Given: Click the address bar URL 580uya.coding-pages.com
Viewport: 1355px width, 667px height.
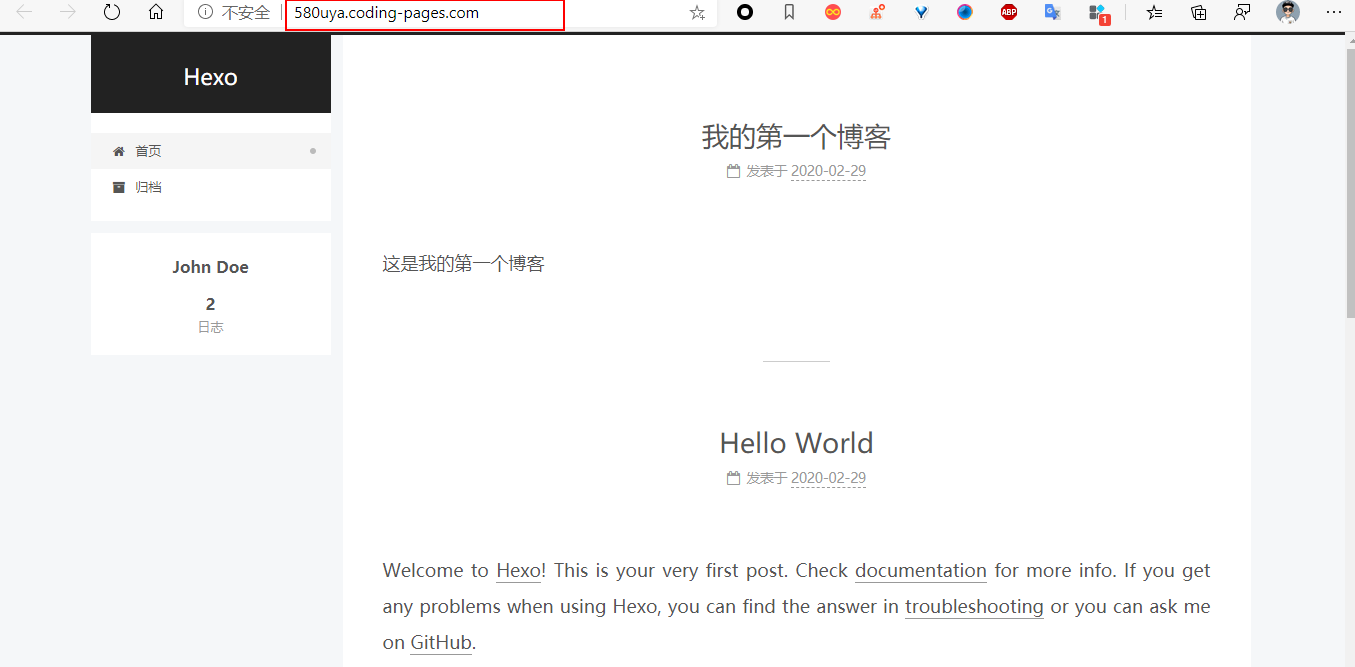Looking at the screenshot, I should (x=386, y=13).
